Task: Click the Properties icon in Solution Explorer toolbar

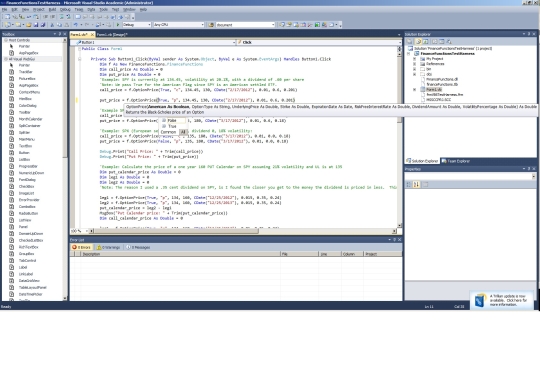Action: click(410, 41)
